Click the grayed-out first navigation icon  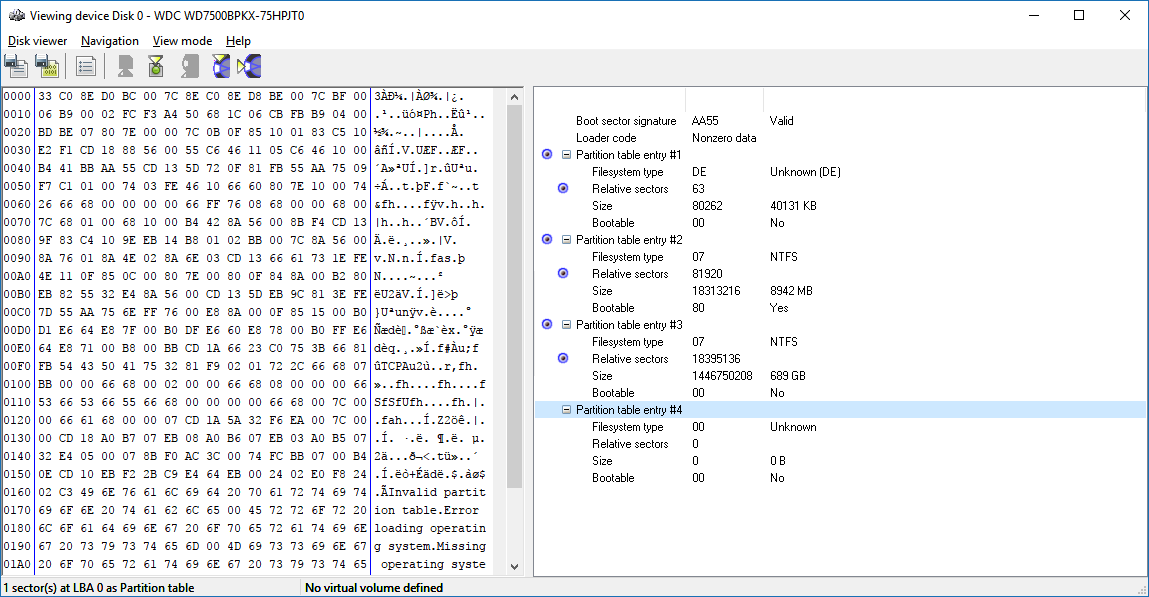[125, 66]
